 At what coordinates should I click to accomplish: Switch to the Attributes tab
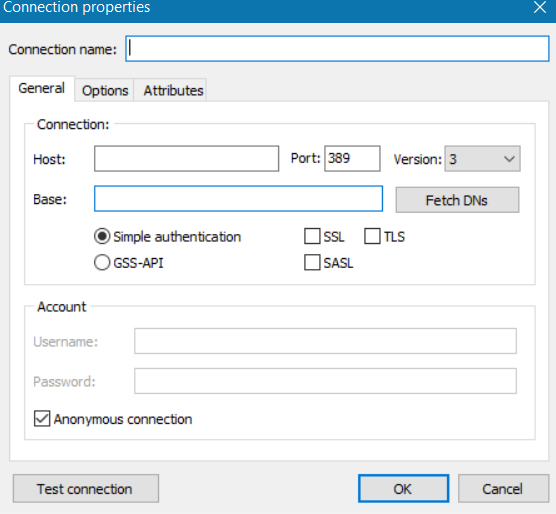point(173,91)
